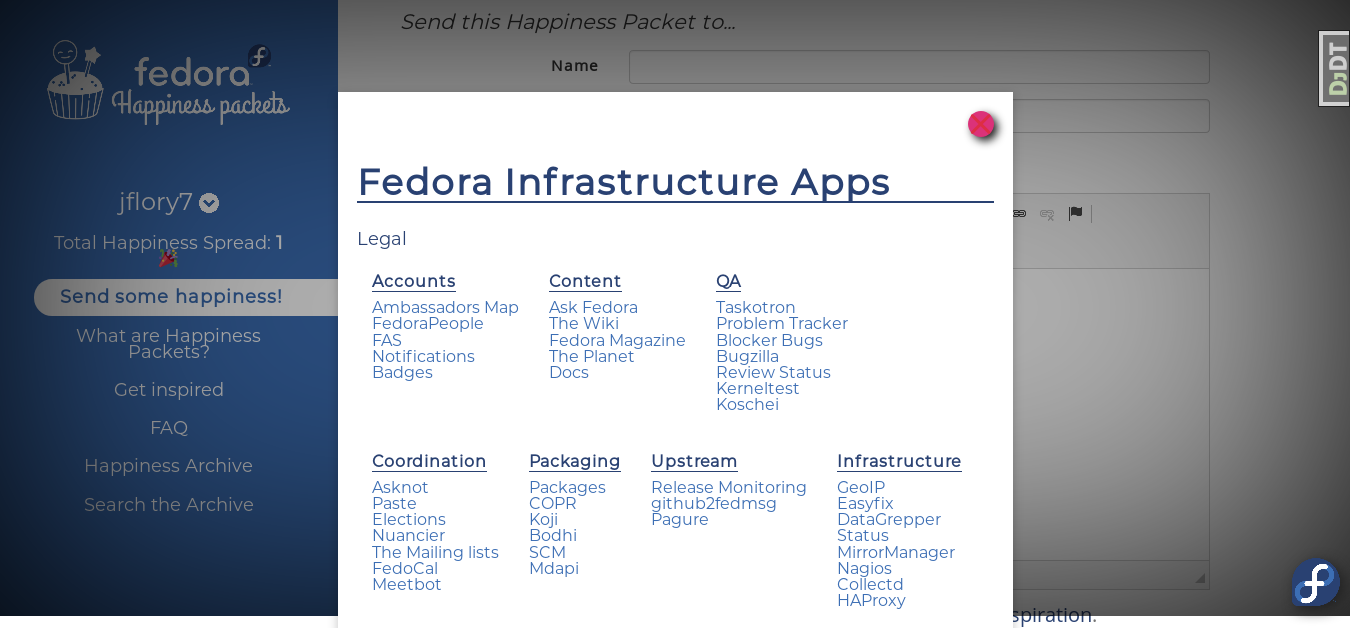Image resolution: width=1350 pixels, height=628 pixels.
Task: Expand the jflory7 user dropdown arrow
Action: coord(209,203)
